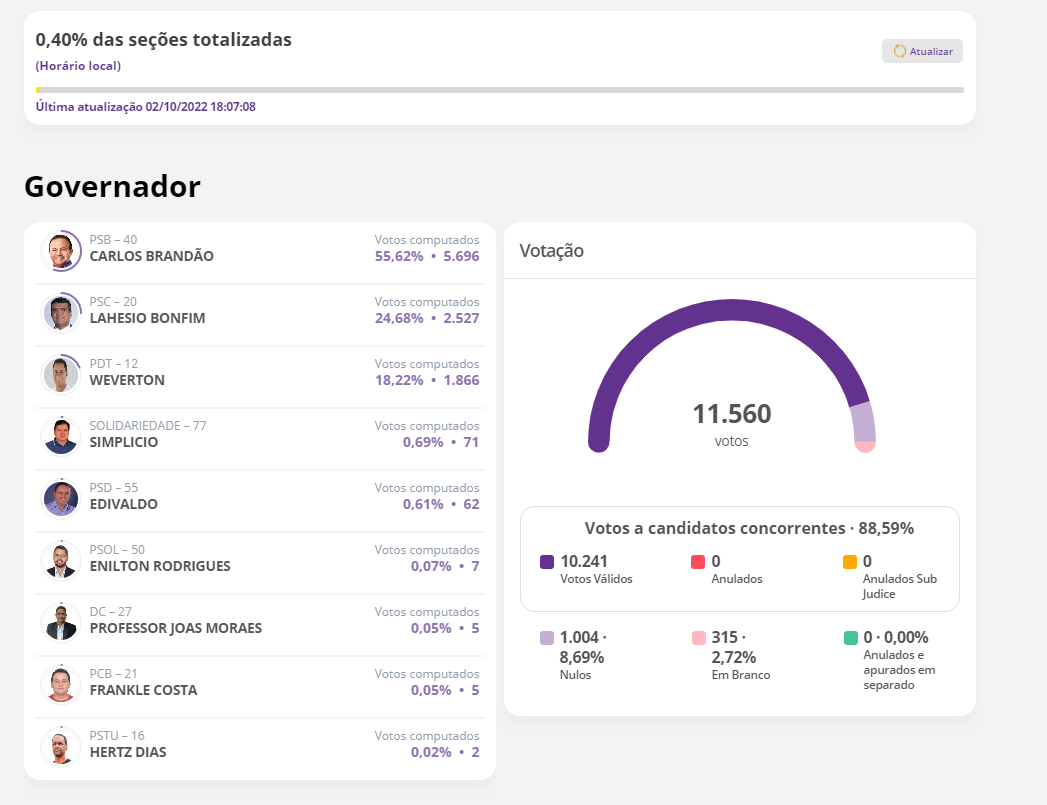This screenshot has width=1047, height=805.
Task: Click the orange Anulados Sub Judice swatch
Action: pyautogui.click(x=850, y=562)
